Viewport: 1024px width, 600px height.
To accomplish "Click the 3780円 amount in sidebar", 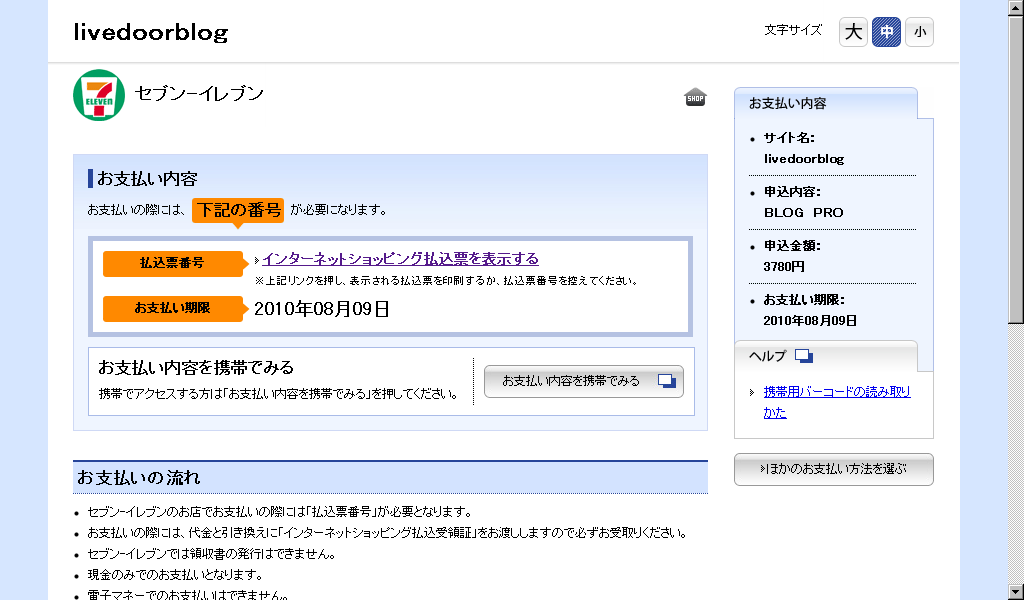I will (x=784, y=266).
